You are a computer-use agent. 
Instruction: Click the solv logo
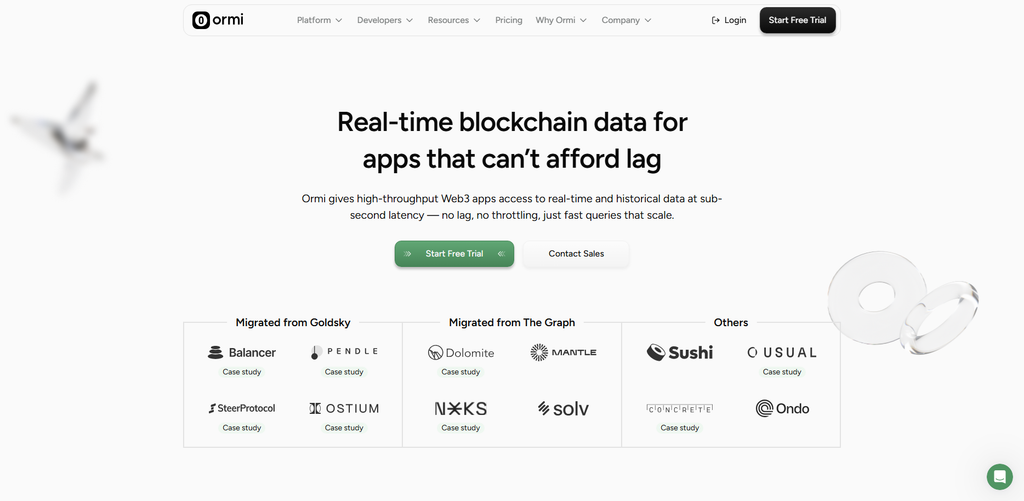pyautogui.click(x=563, y=409)
